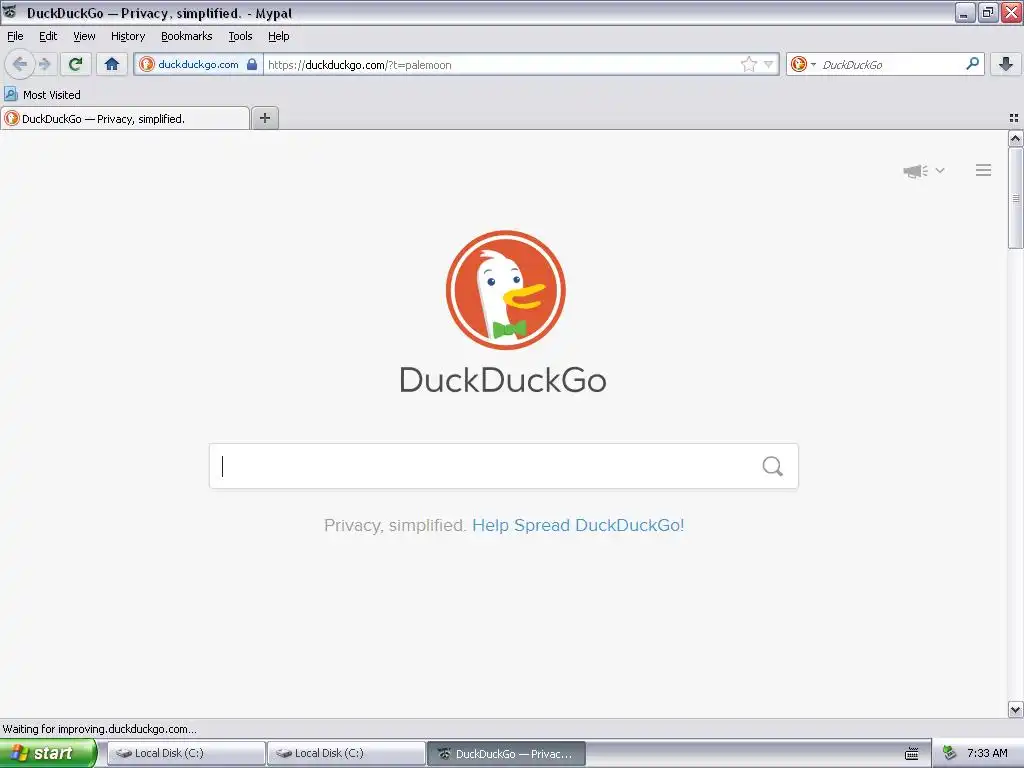Follow the Help Spread DuckDuckGo! link
The width and height of the screenshot is (1024, 768).
pos(578,525)
